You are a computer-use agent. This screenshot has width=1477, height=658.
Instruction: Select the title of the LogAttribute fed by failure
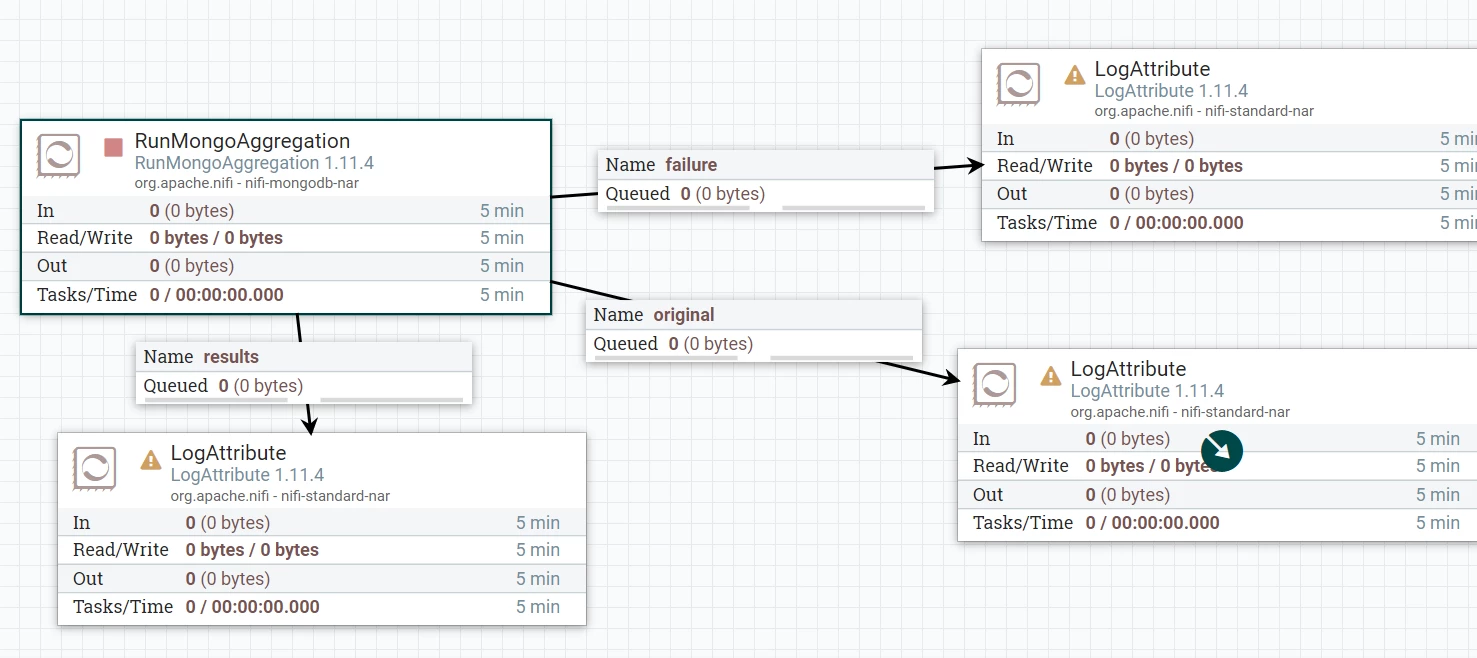click(x=1152, y=69)
